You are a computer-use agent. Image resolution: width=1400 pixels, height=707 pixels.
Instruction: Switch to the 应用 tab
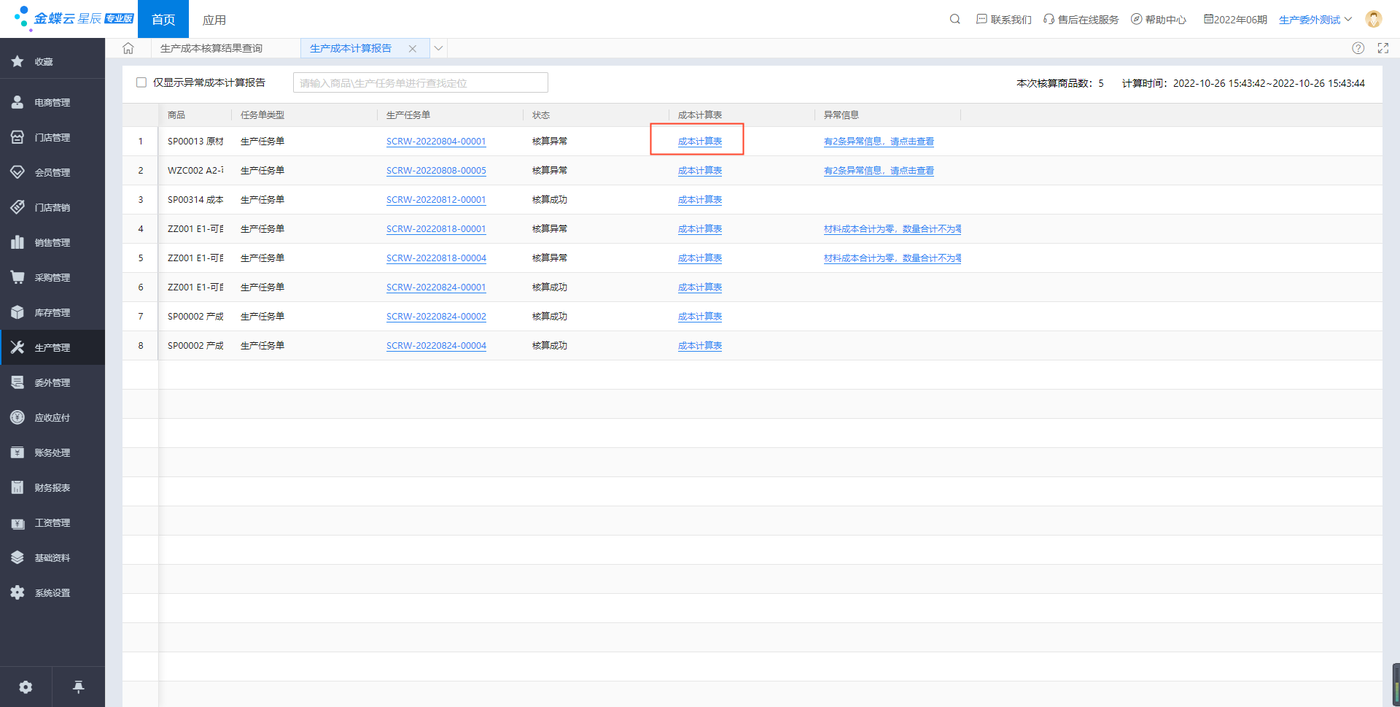[x=214, y=19]
